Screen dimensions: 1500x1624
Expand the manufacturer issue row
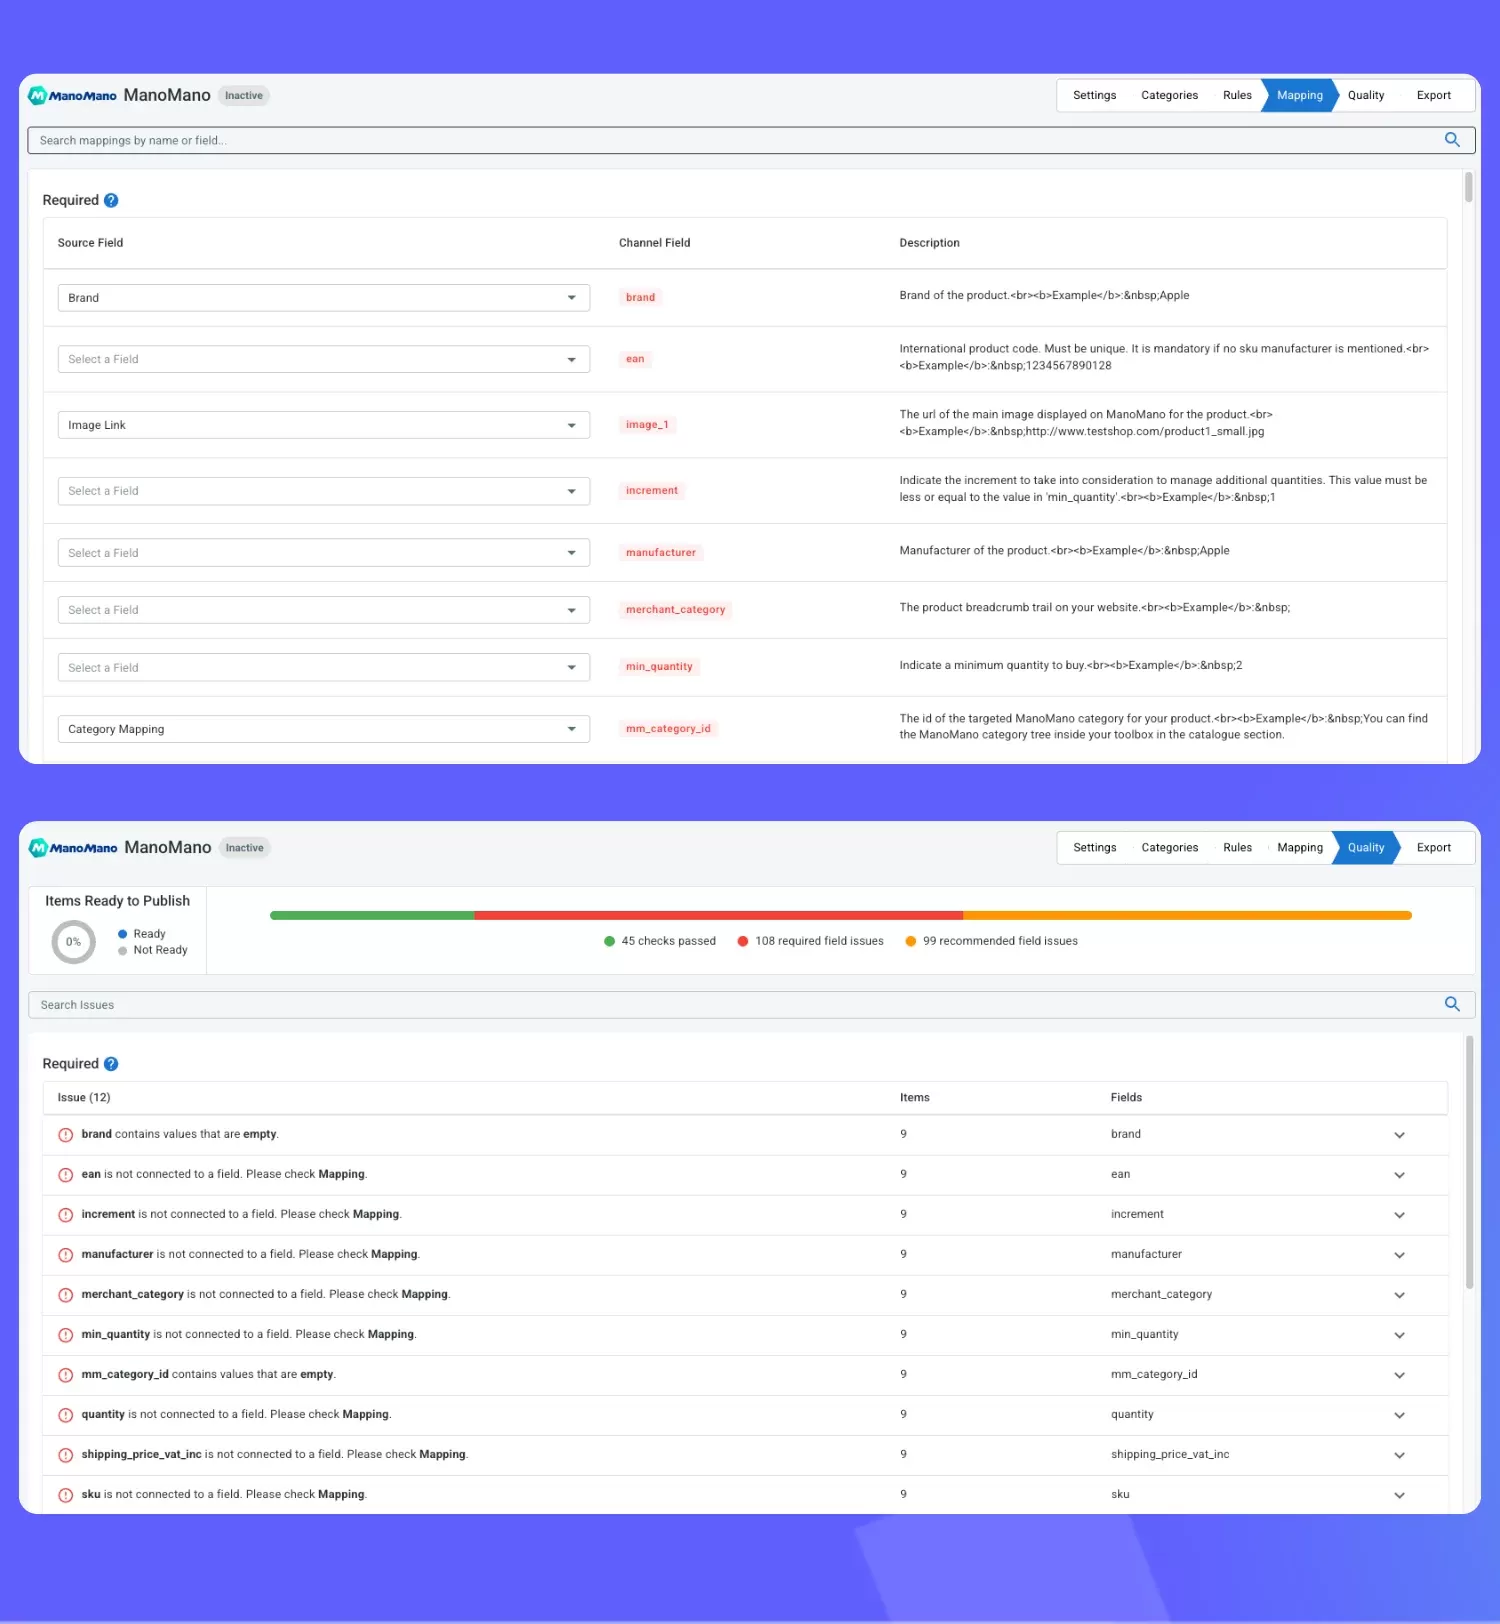1399,1255
